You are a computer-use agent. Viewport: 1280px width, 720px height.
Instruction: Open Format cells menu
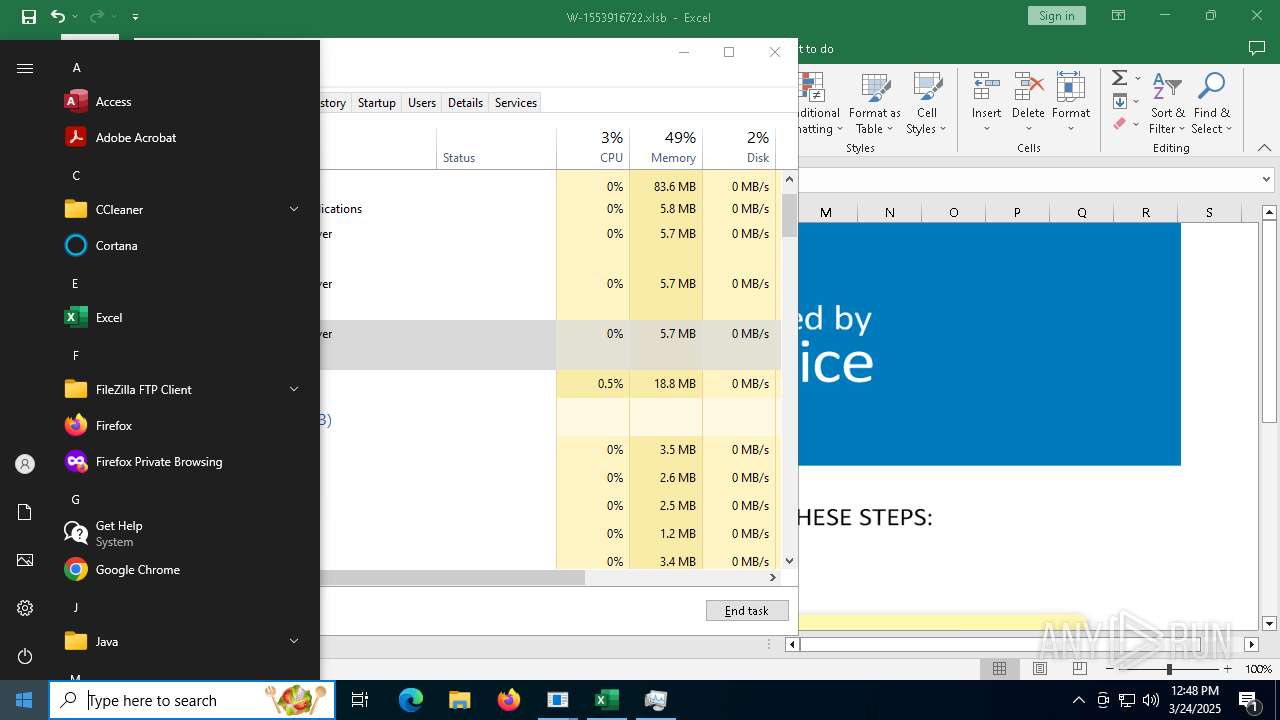[x=1071, y=104]
